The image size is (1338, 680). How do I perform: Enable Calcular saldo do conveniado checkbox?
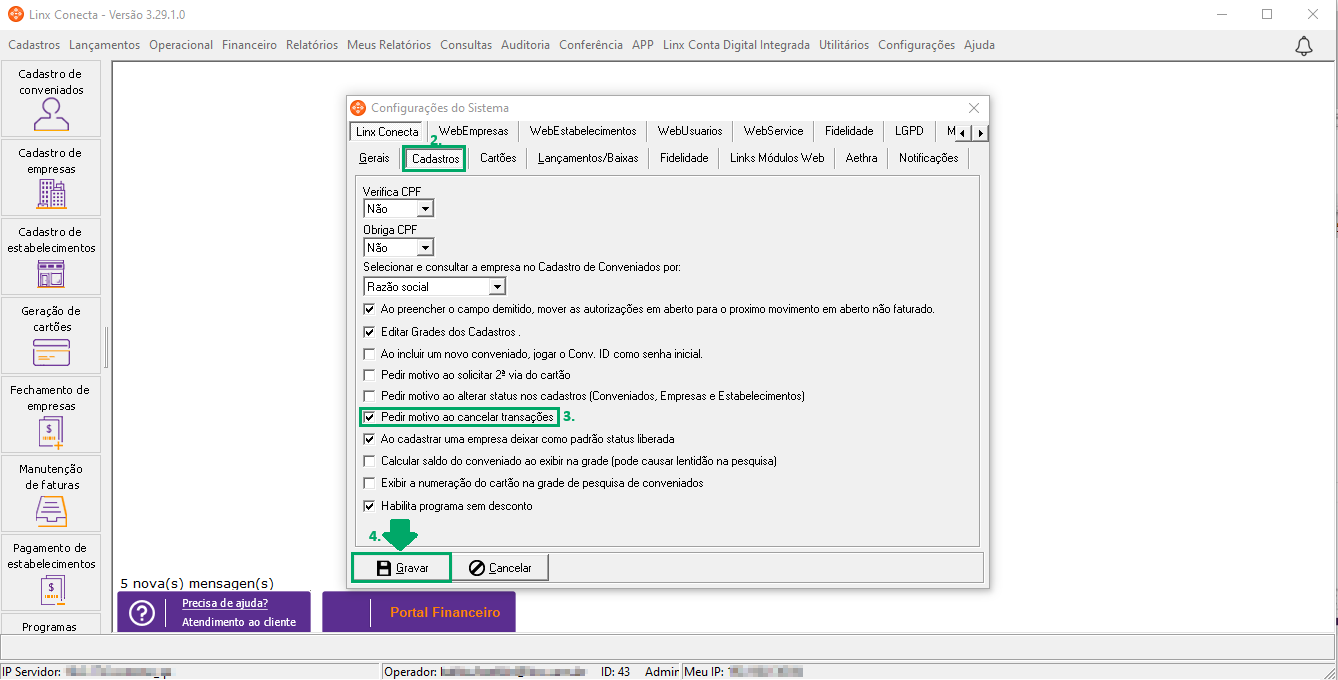click(370, 461)
